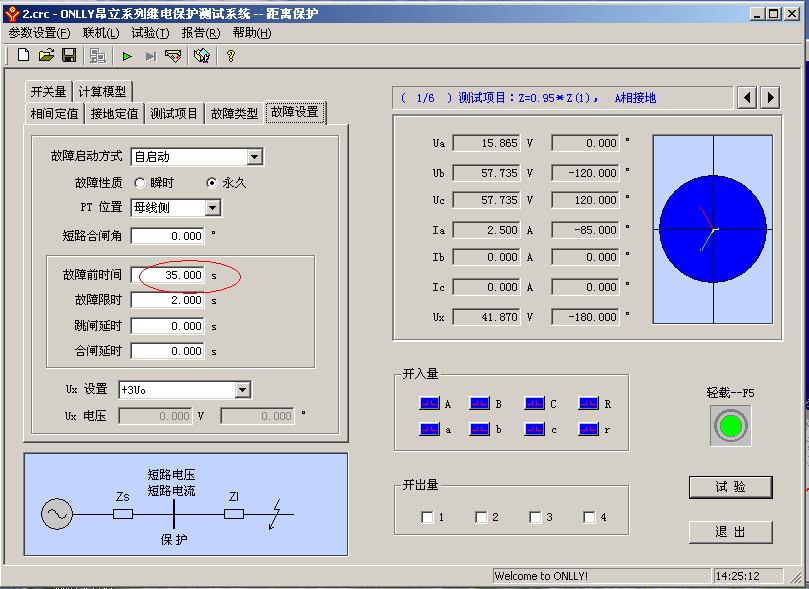Viewport: 809px width, 589px height.
Task: Click the Save floppy disk icon
Action: pyautogui.click(x=69, y=56)
